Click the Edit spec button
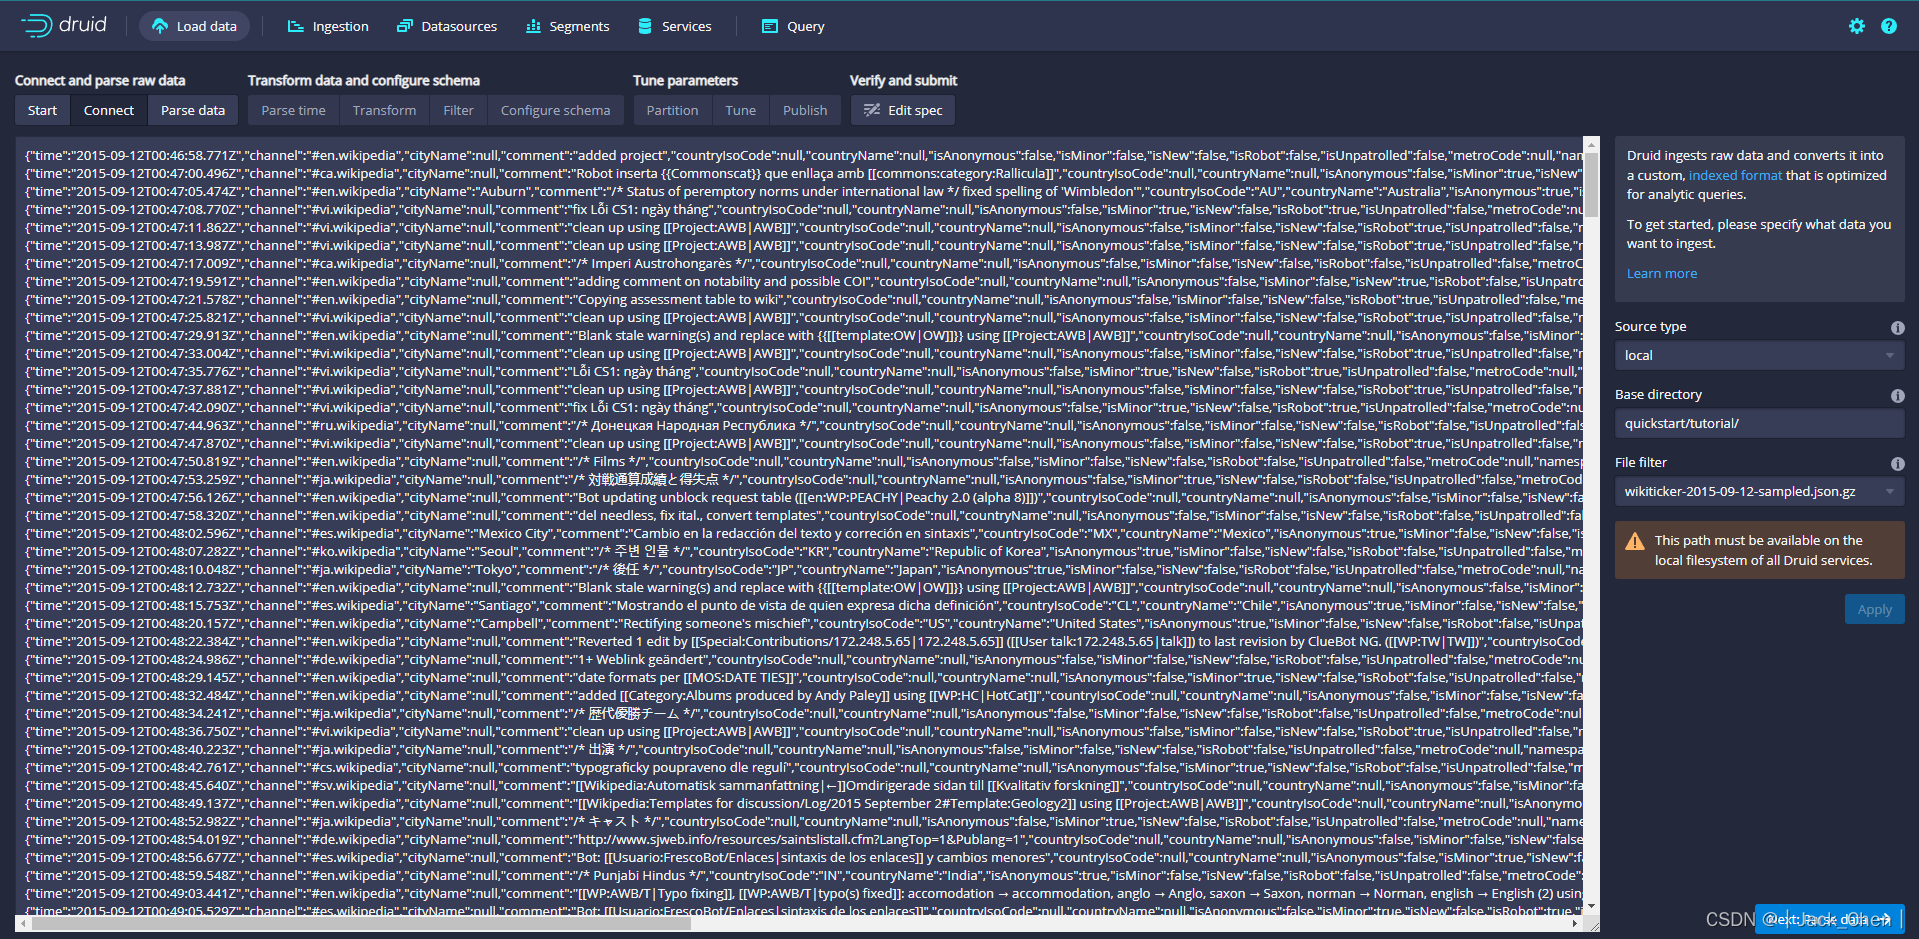The height and width of the screenshot is (939, 1919). click(903, 110)
